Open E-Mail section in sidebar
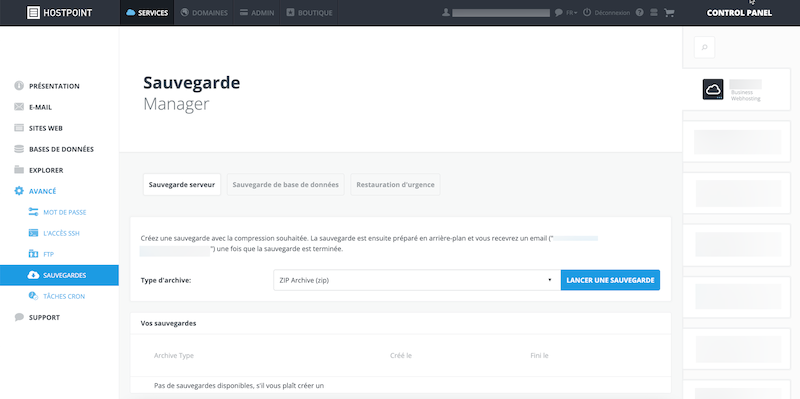The width and height of the screenshot is (800, 399). click(x=40, y=107)
